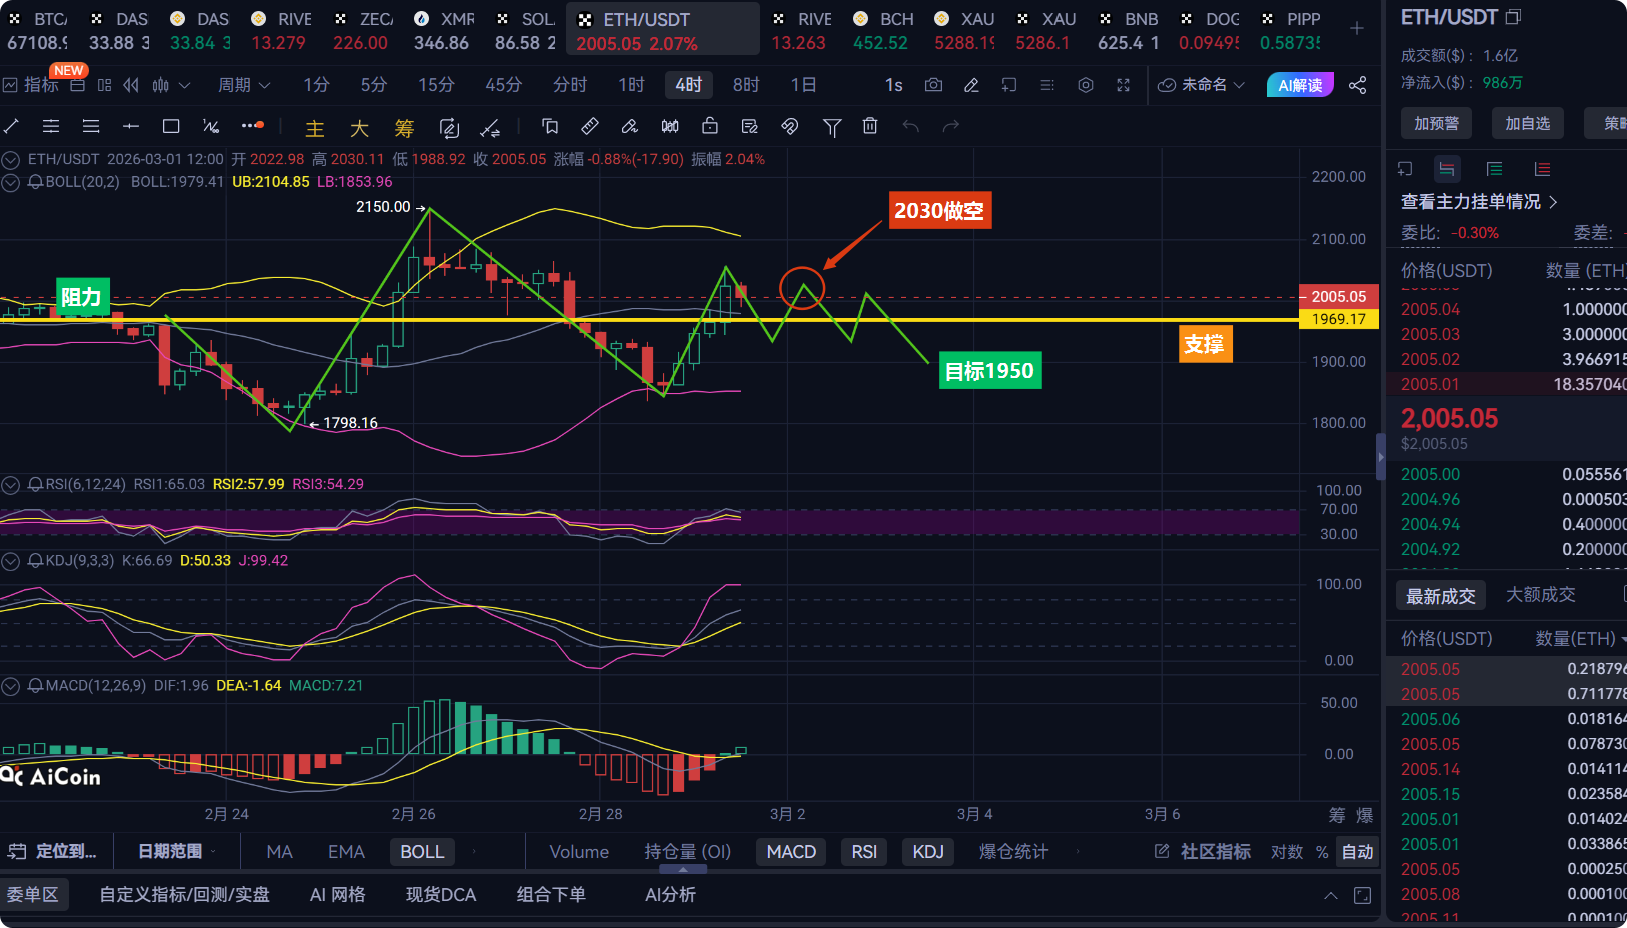Click the 加预警 button
The height and width of the screenshot is (928, 1627).
pos(1436,123)
